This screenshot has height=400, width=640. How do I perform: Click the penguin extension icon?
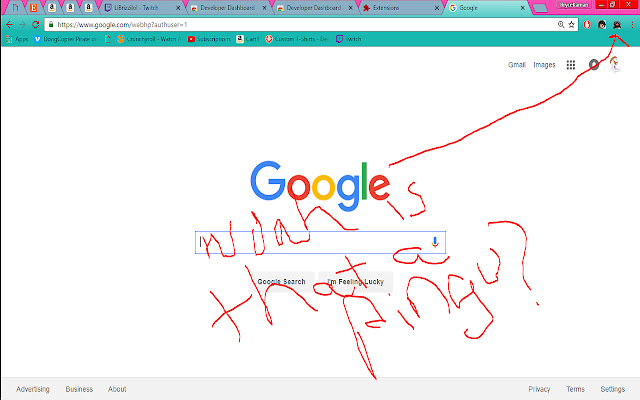(x=617, y=25)
